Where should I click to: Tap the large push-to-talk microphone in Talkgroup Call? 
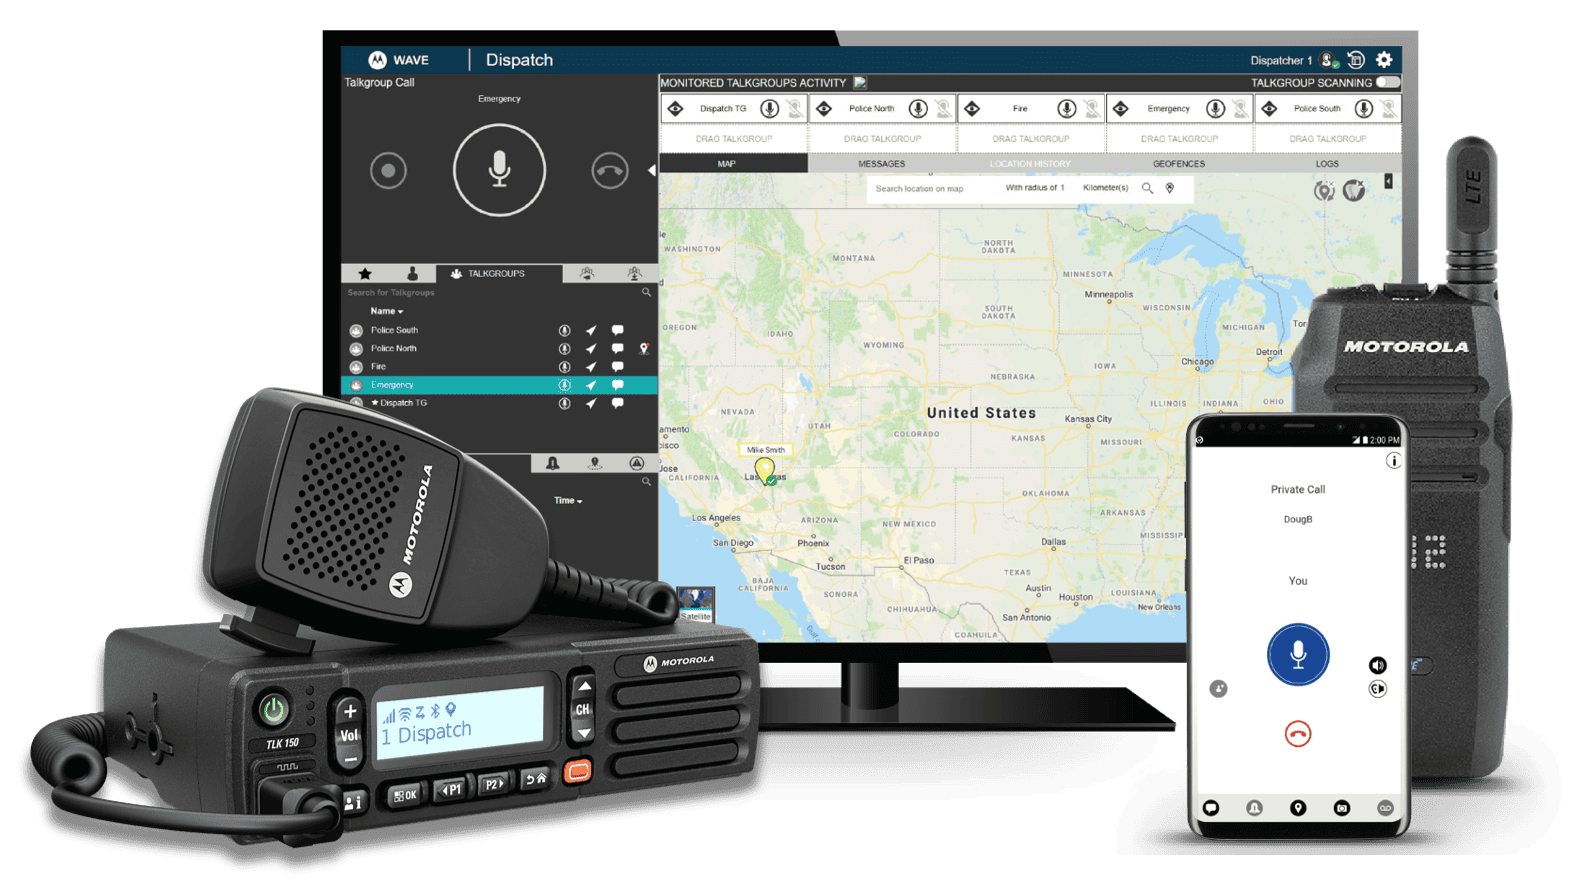coord(499,170)
